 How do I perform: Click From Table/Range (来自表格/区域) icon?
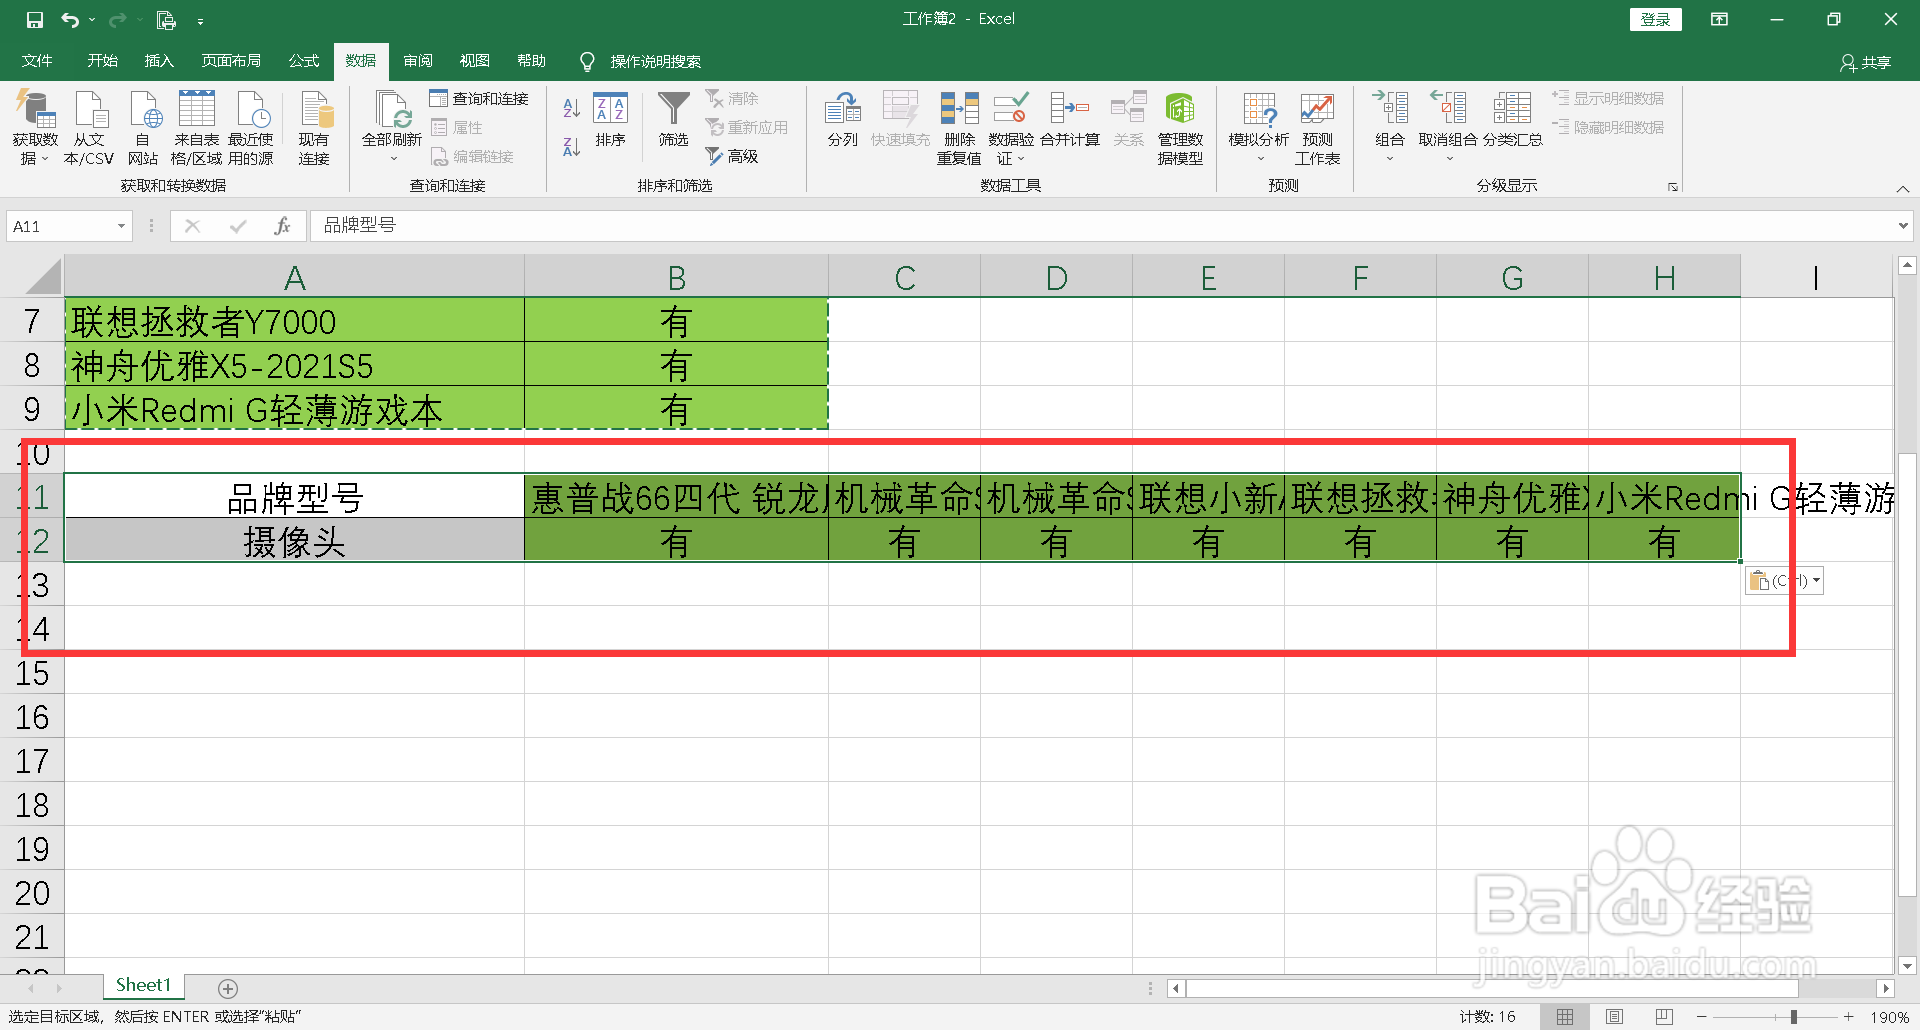click(196, 128)
